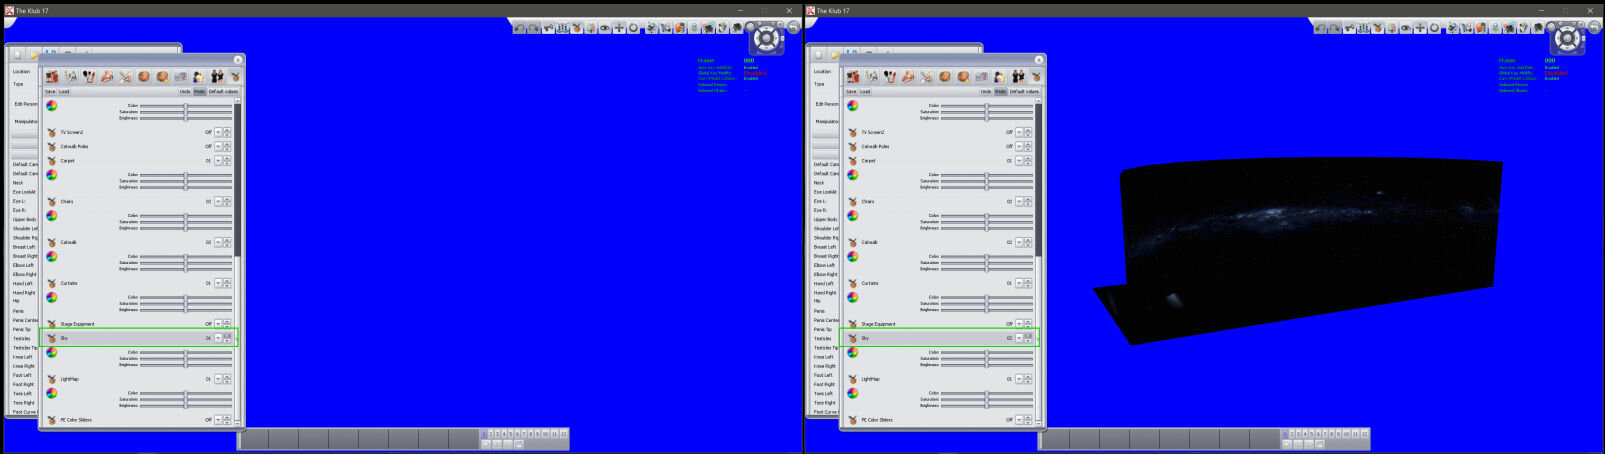Image resolution: width=1605 pixels, height=454 pixels.
Task: Open the Carpet dropdown in the left panel
Action: 218,160
